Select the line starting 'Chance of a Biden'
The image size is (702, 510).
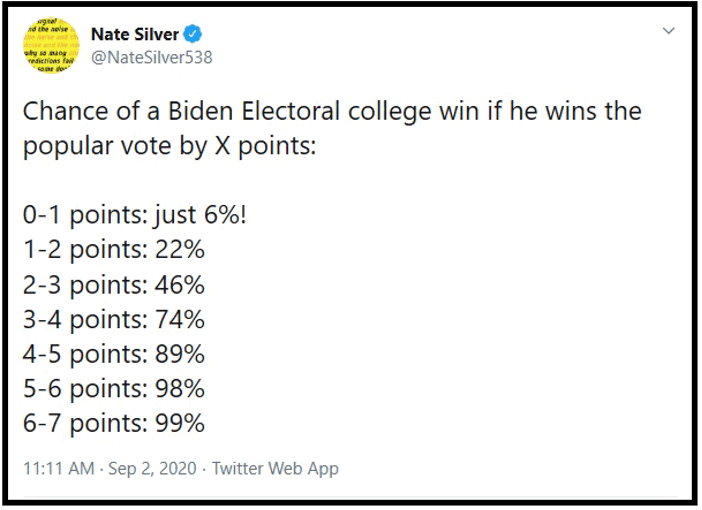[x=332, y=112]
